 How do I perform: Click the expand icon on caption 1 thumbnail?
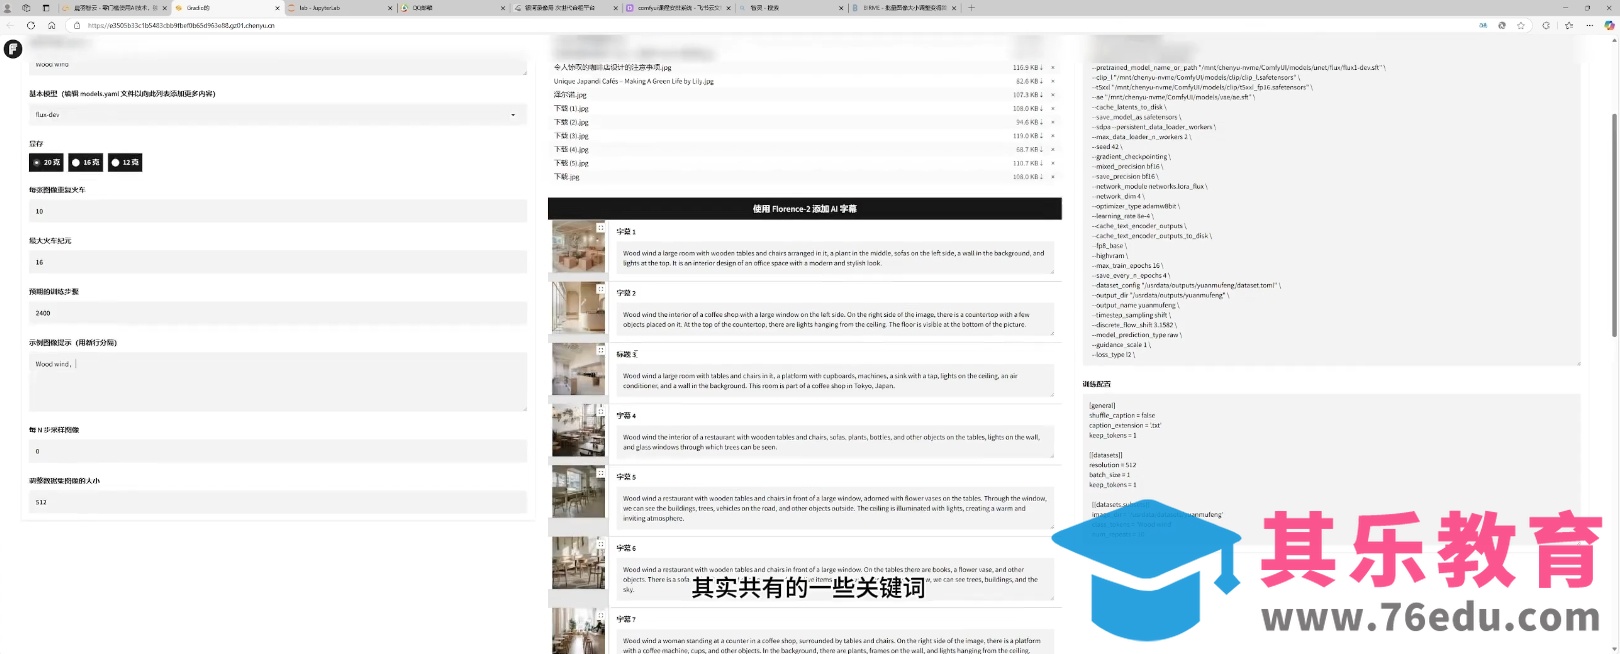pos(600,227)
